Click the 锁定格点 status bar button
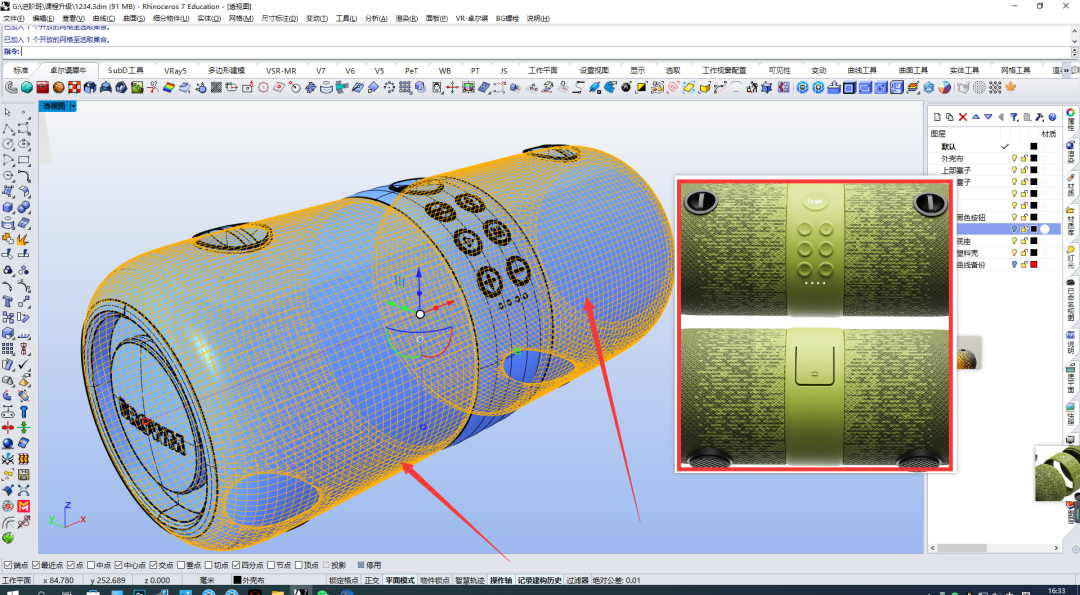 pyautogui.click(x=344, y=581)
